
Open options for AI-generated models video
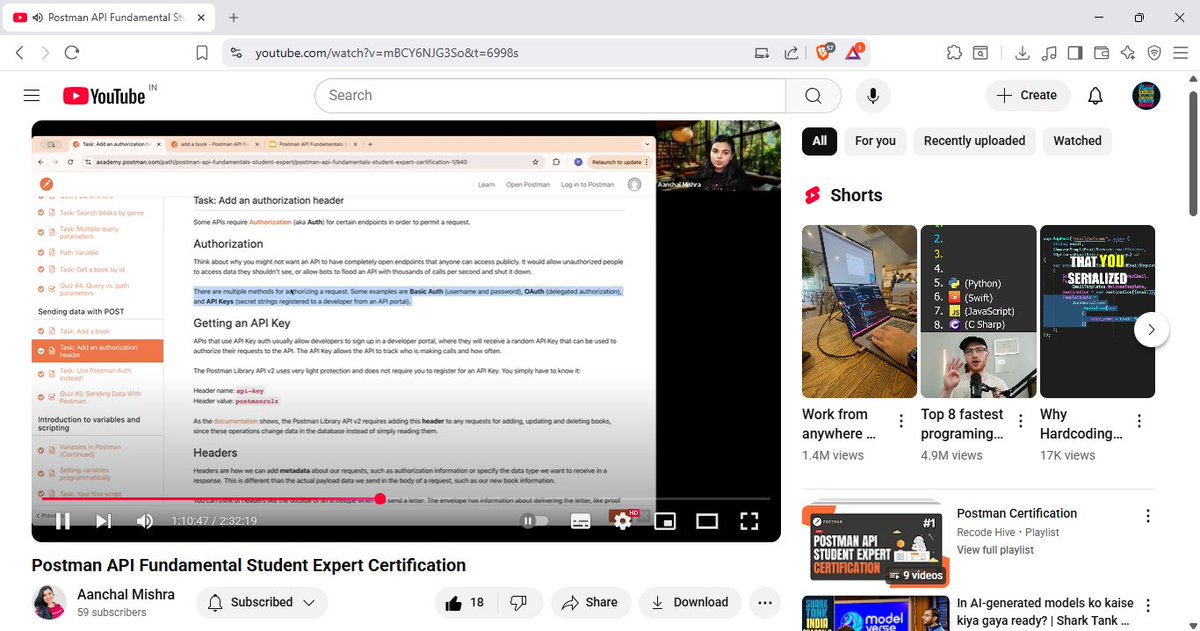tap(1148, 606)
